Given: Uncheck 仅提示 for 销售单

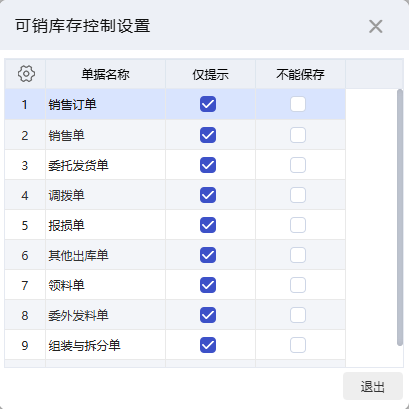Looking at the screenshot, I should (x=208, y=135).
